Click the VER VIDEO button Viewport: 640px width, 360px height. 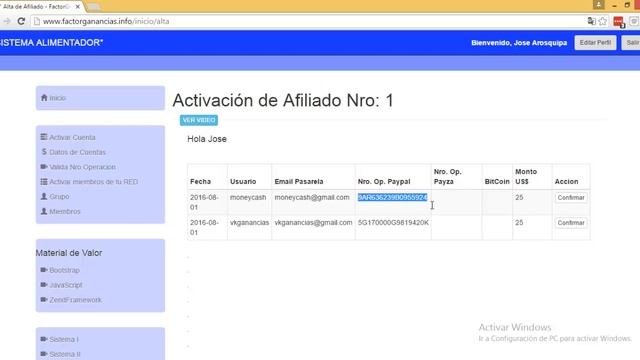click(x=199, y=120)
